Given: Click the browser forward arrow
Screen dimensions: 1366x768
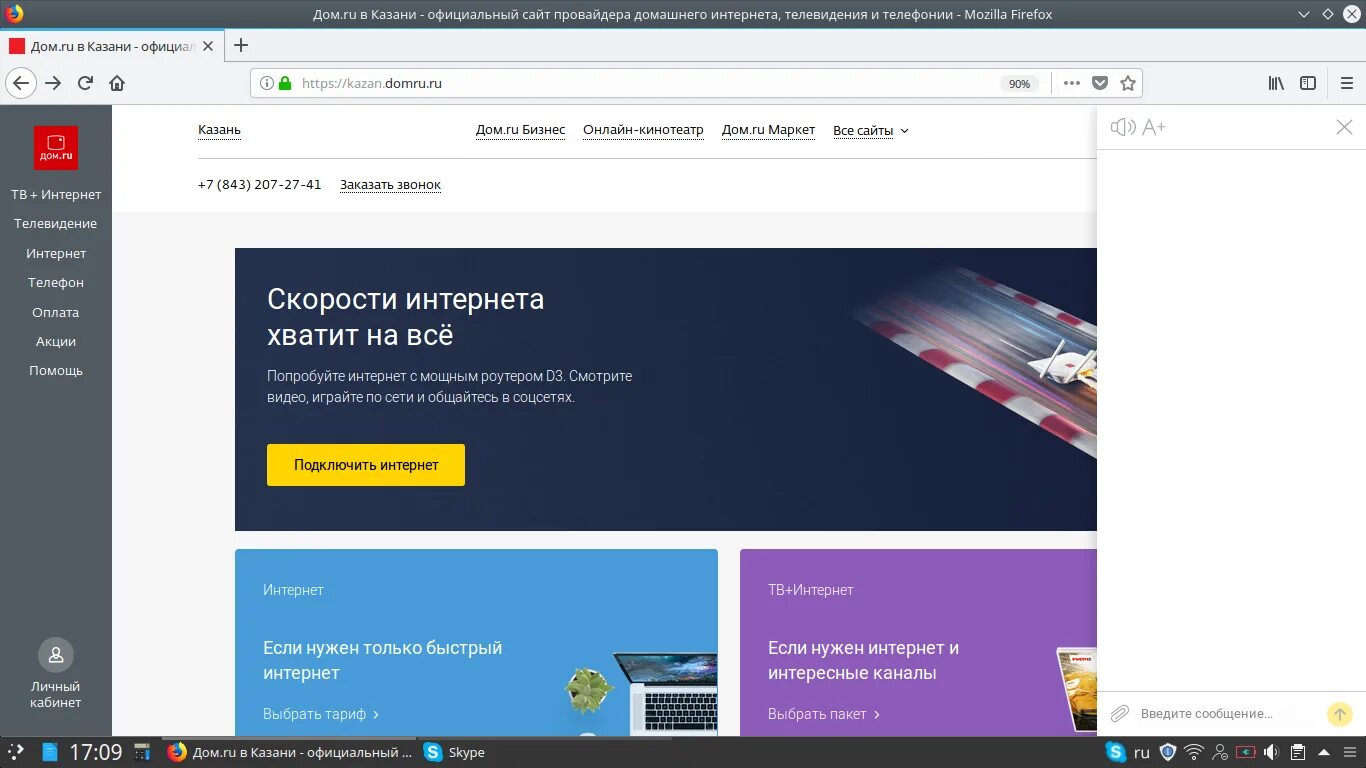Looking at the screenshot, I should (x=53, y=83).
